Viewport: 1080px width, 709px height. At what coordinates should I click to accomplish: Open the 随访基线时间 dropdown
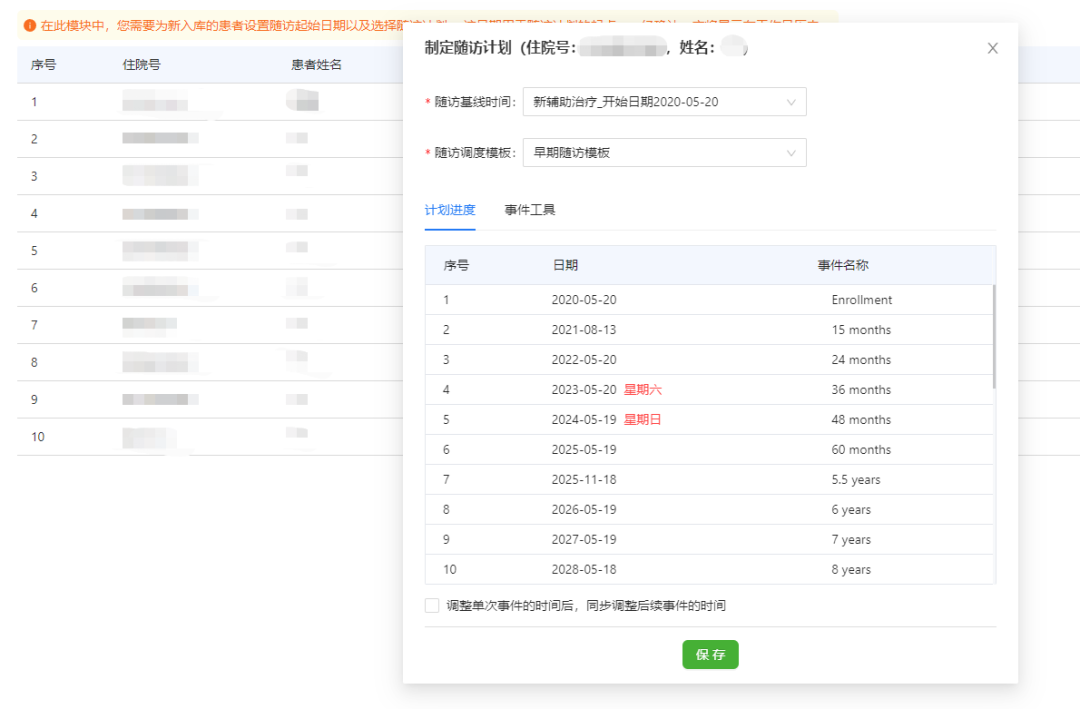664,102
